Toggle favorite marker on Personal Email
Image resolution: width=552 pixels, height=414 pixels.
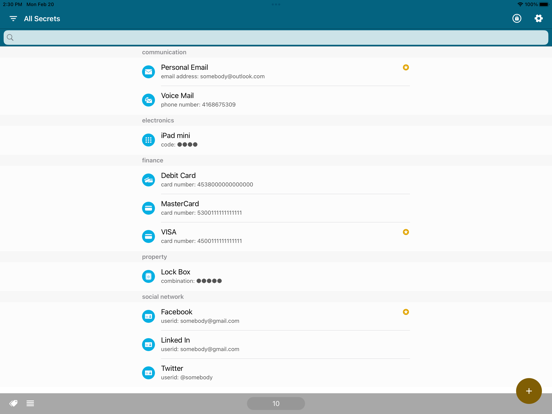pyautogui.click(x=406, y=67)
